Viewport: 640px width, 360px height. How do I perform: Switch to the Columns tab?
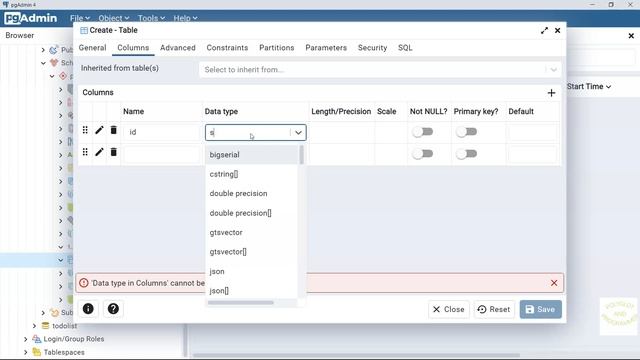(133, 48)
